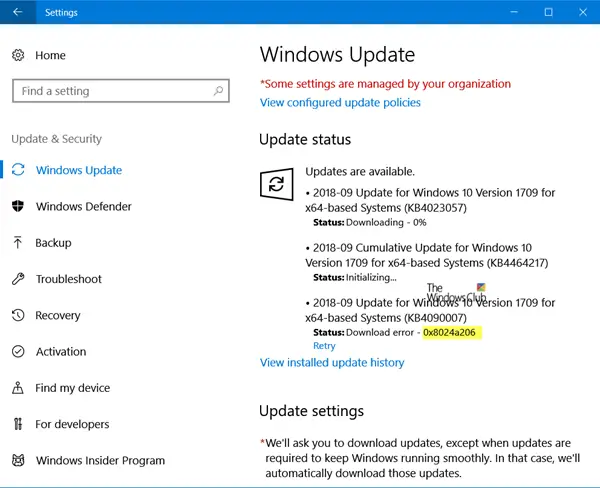The width and height of the screenshot is (600, 488).
Task: Click the search magnifier icon
Action: tap(218, 91)
